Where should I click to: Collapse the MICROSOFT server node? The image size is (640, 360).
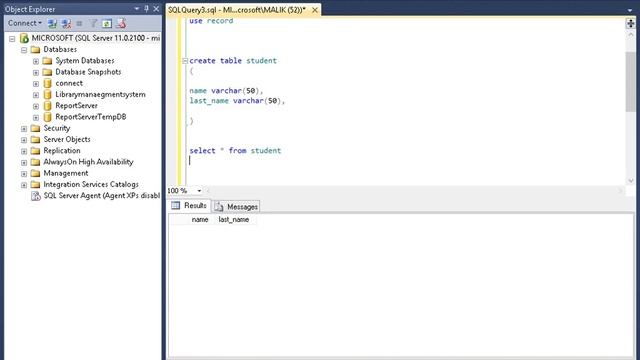pyautogui.click(x=12, y=39)
